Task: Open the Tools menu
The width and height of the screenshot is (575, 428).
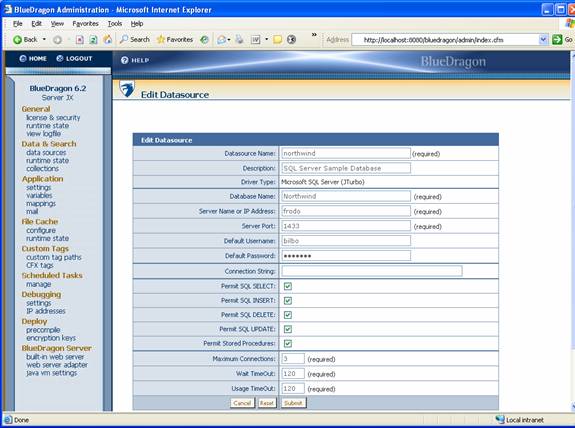Action: [x=115, y=23]
